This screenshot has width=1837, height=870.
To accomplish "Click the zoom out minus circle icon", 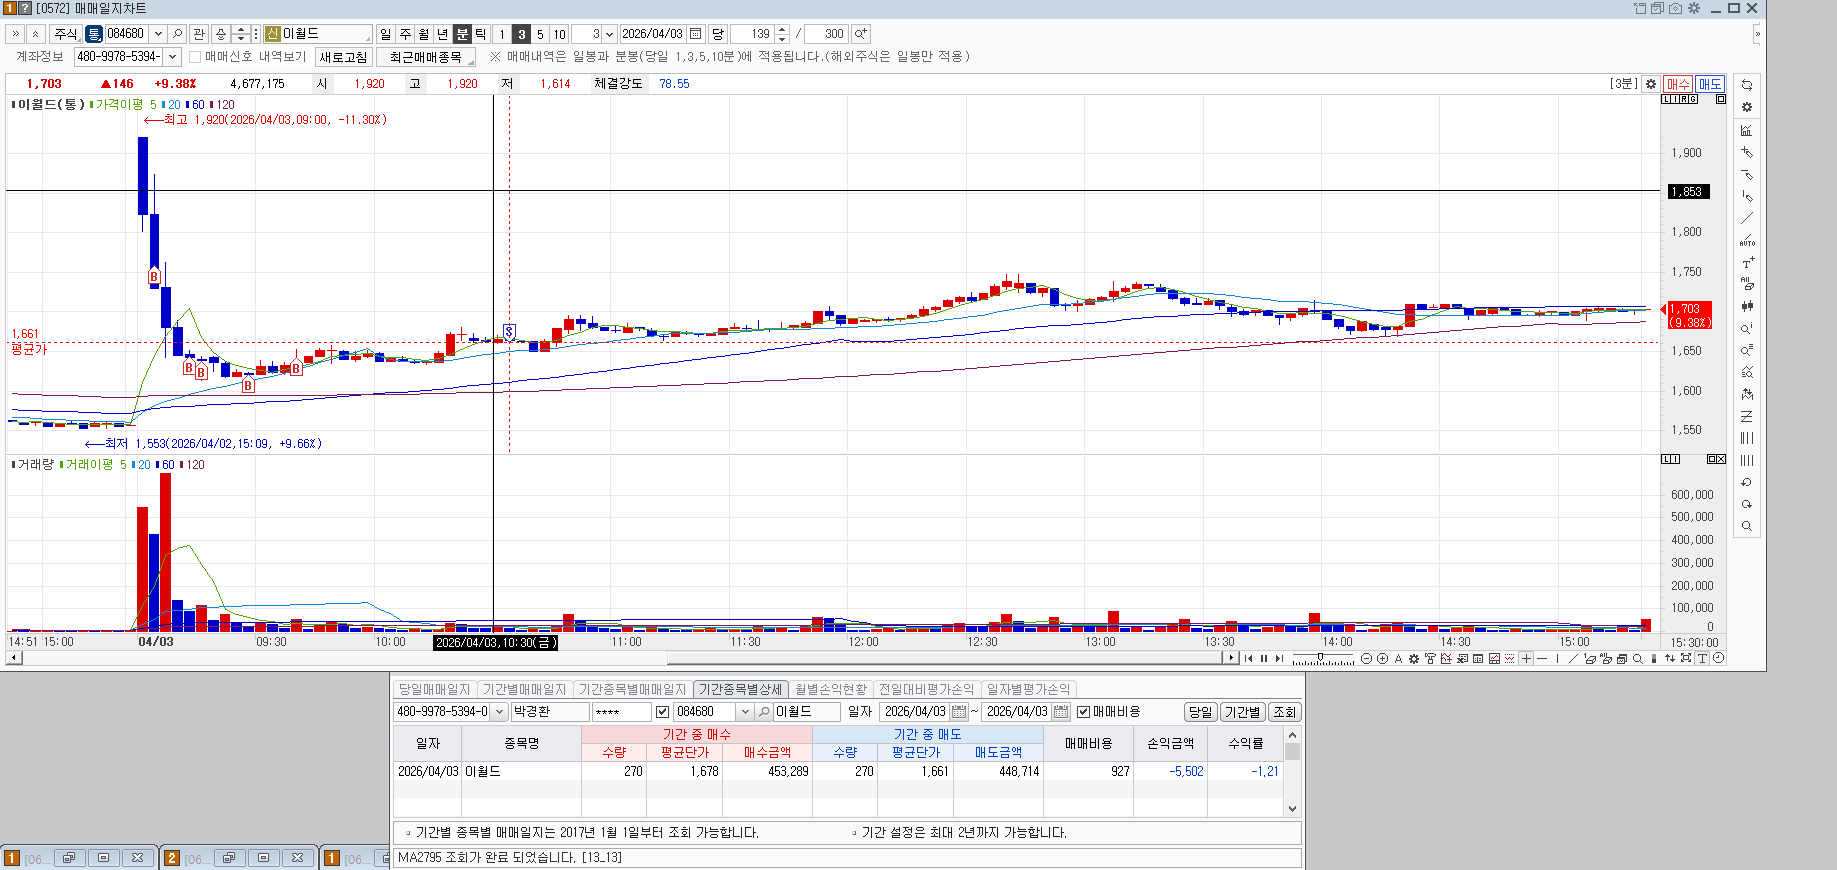I will pyautogui.click(x=1366, y=658).
